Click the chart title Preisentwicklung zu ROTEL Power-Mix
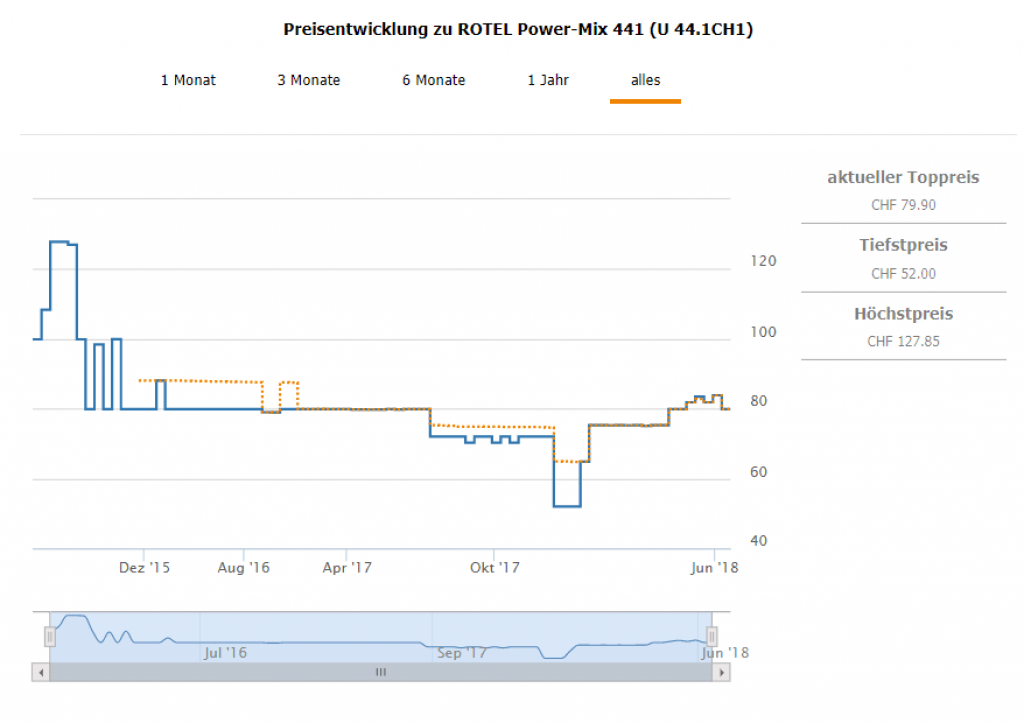 518,30
